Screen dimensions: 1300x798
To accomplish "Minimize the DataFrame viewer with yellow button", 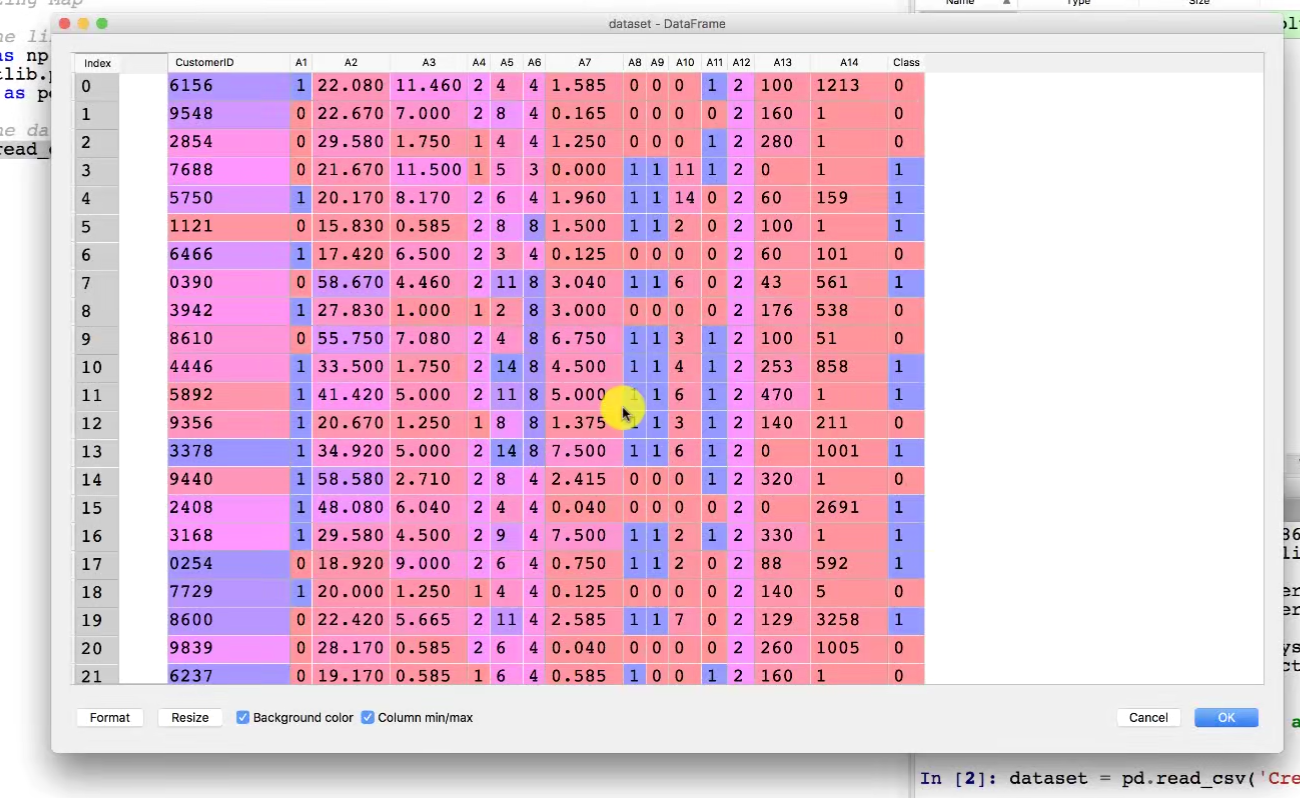I will [x=83, y=23].
